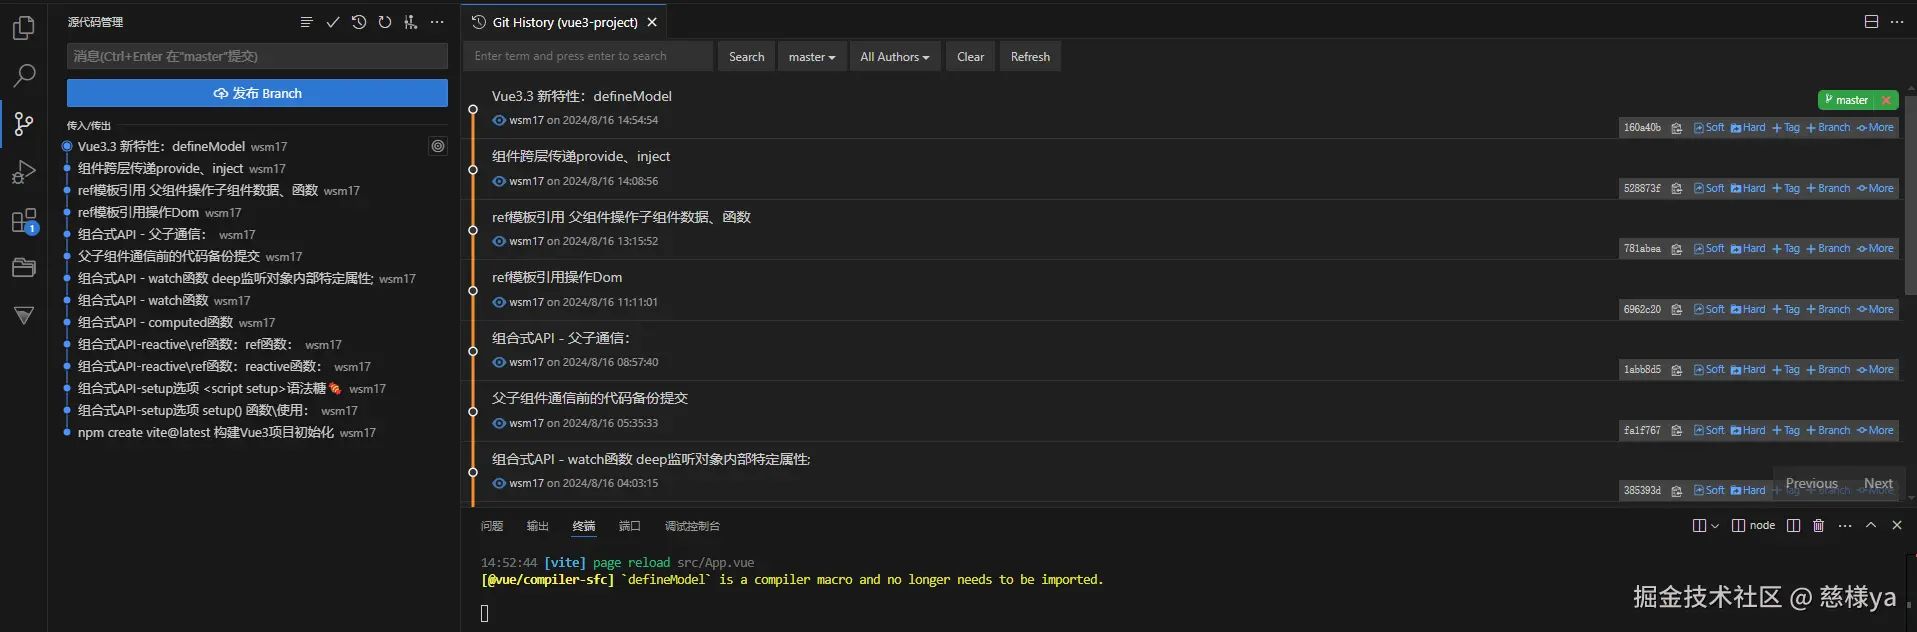Click the Search button in Git History

746,57
